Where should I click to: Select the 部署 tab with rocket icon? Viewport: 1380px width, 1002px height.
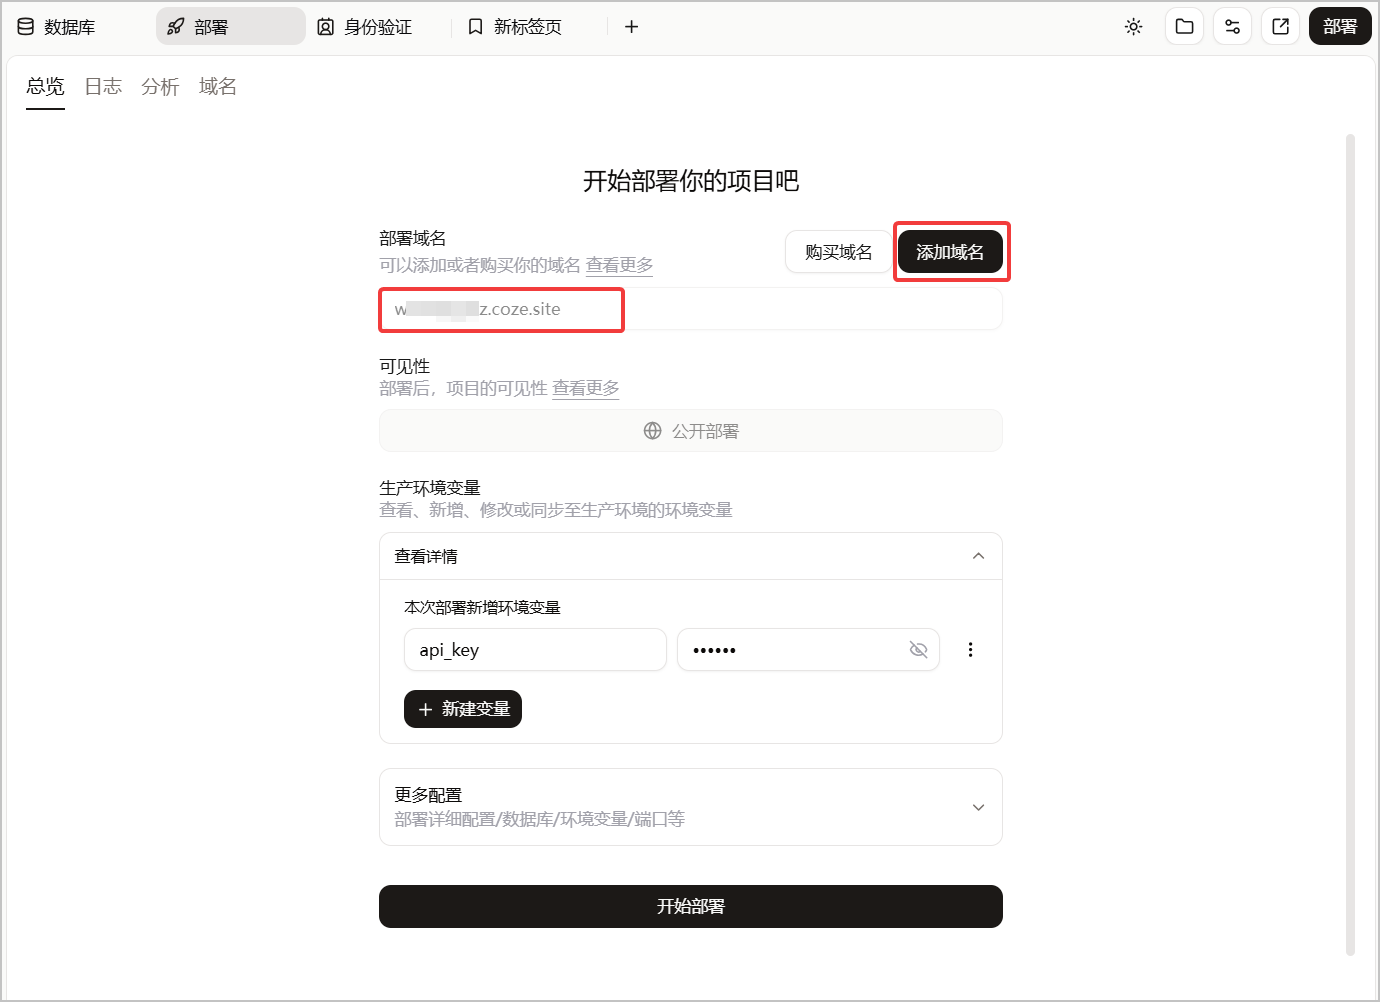coord(230,27)
